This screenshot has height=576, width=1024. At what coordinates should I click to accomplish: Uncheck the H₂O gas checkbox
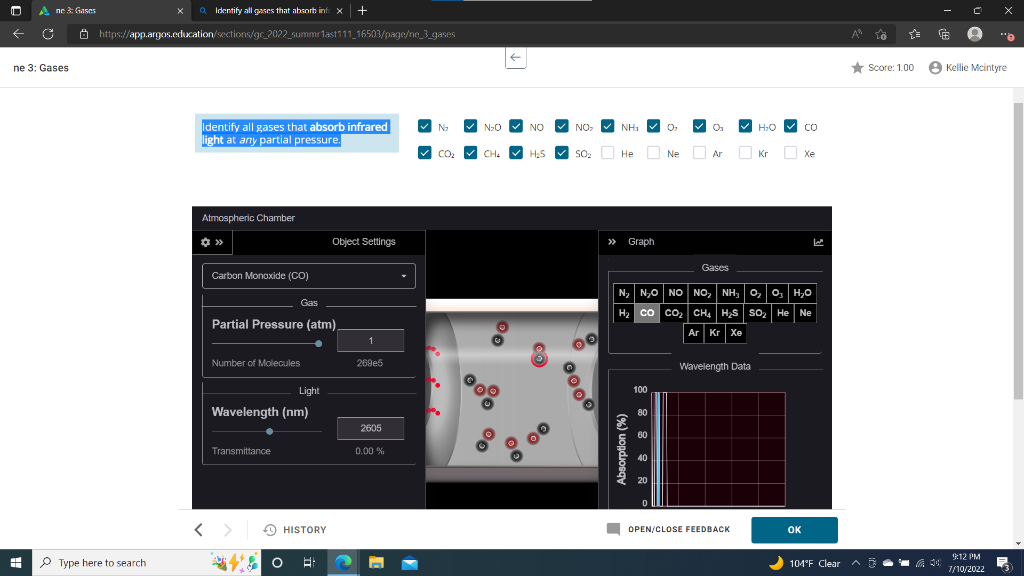[x=745, y=126]
